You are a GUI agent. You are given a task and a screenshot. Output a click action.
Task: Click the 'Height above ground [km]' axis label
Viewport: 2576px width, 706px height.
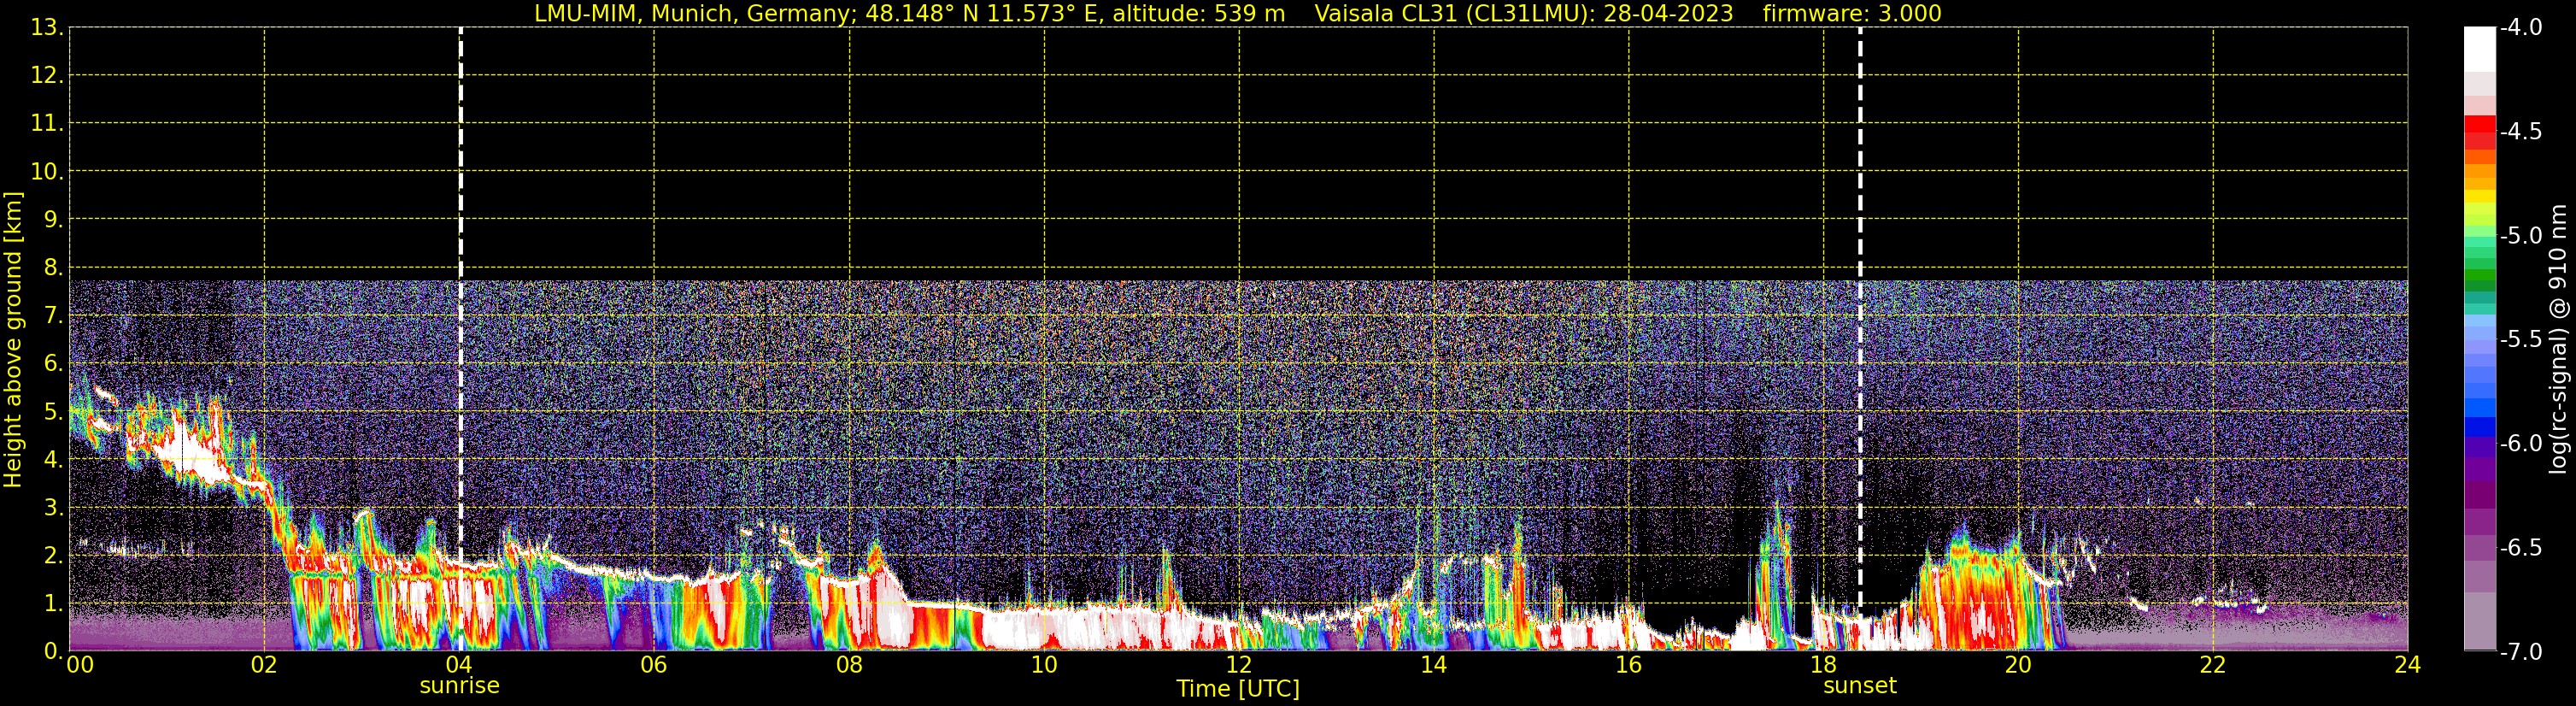coord(13,340)
